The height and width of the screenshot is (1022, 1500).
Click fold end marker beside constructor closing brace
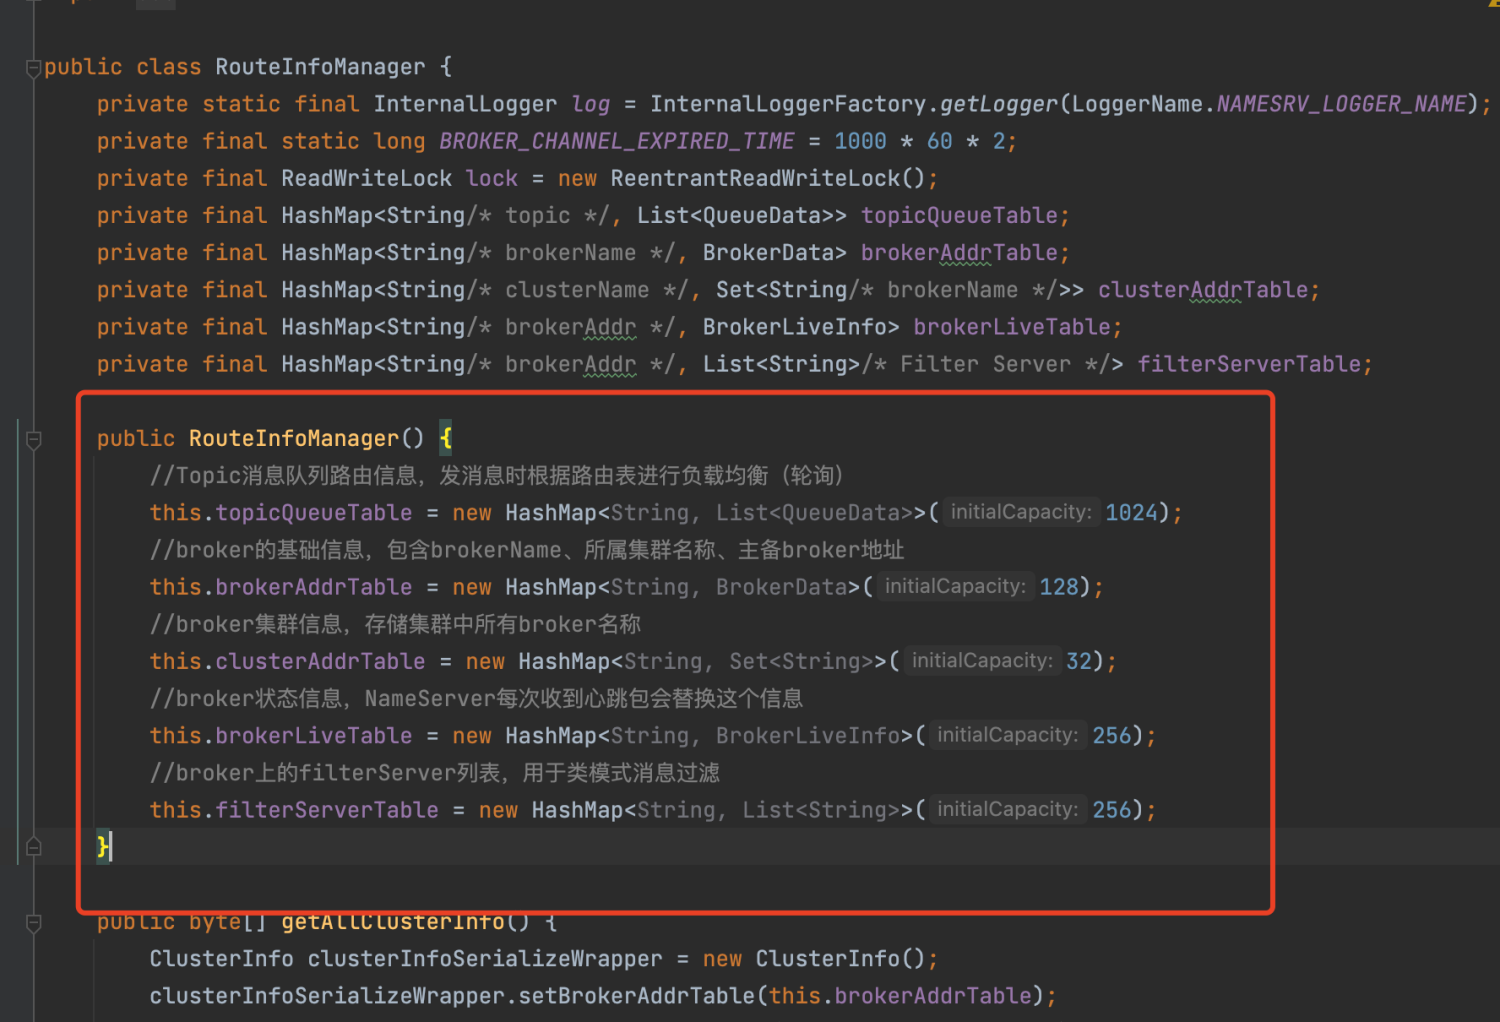[x=33, y=847]
